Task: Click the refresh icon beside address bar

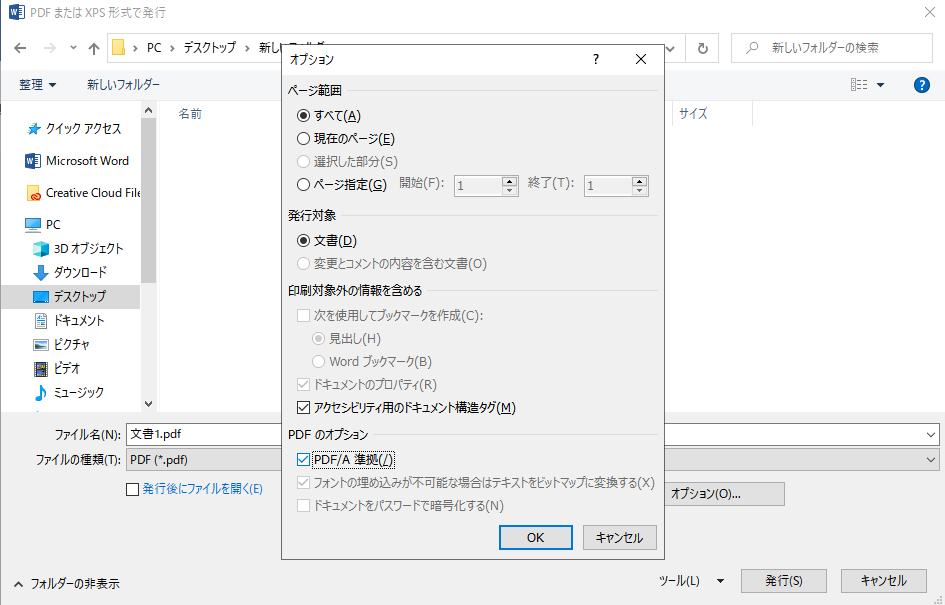Action: click(703, 48)
